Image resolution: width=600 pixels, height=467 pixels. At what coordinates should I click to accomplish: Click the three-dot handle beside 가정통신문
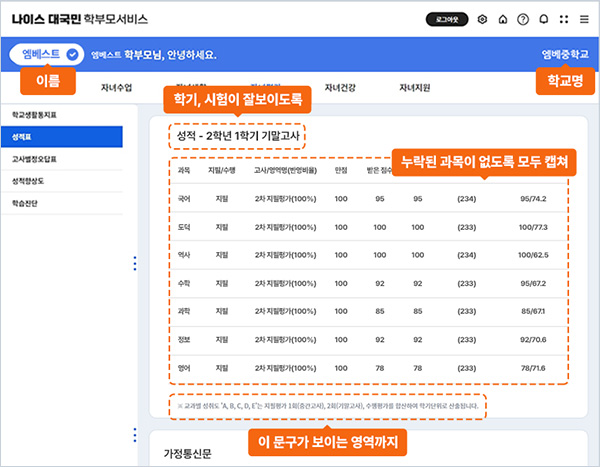point(135,434)
